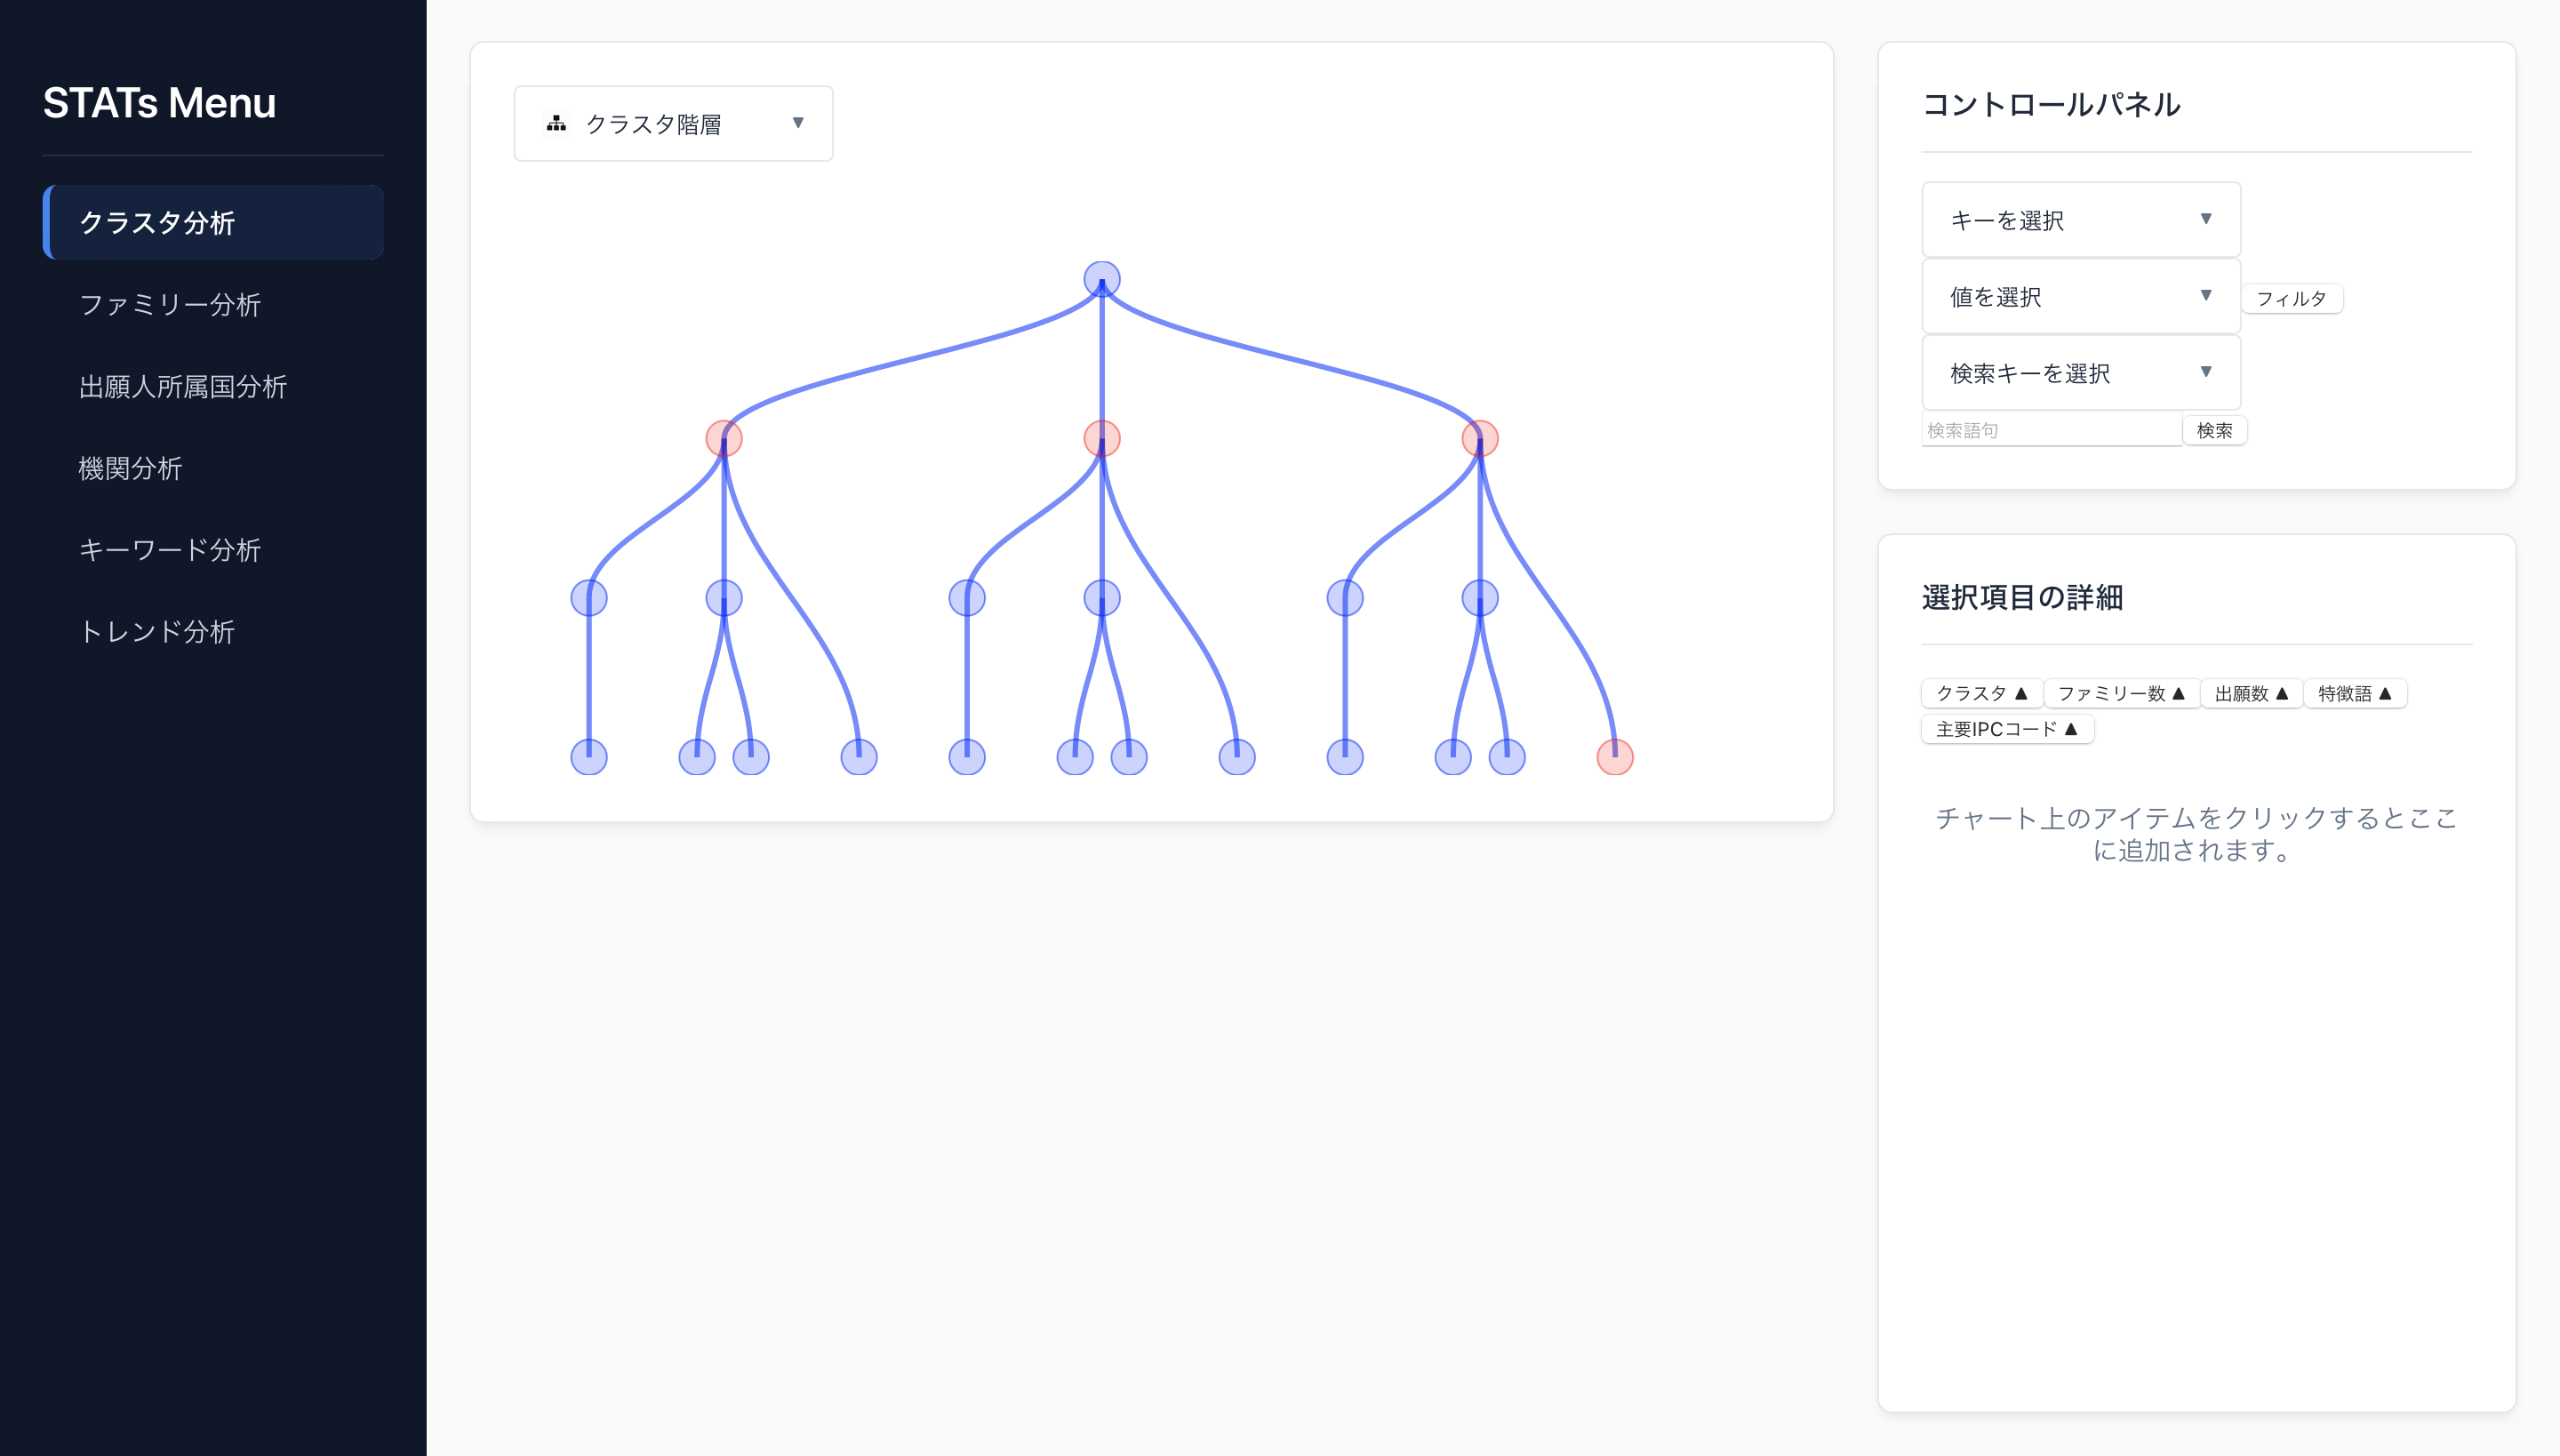Expand the 値を選択 dropdown
This screenshot has width=2560, height=1456.
pos(2080,296)
